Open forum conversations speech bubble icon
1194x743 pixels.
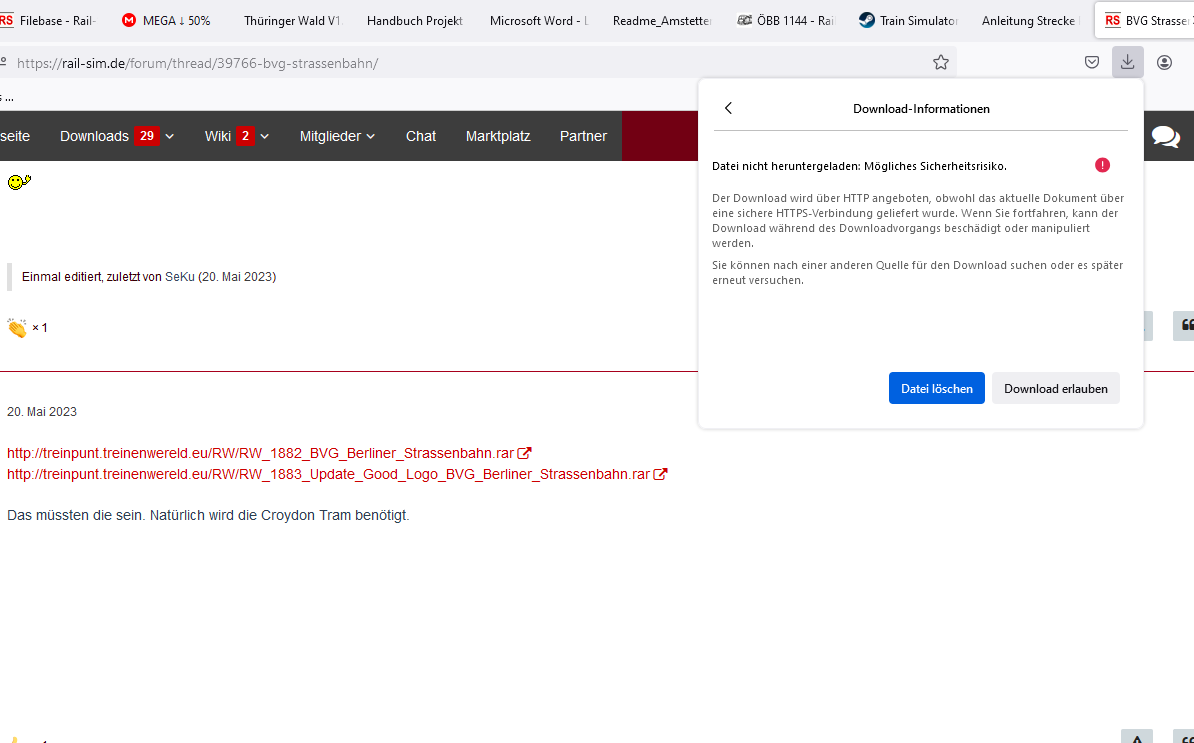click(1165, 136)
